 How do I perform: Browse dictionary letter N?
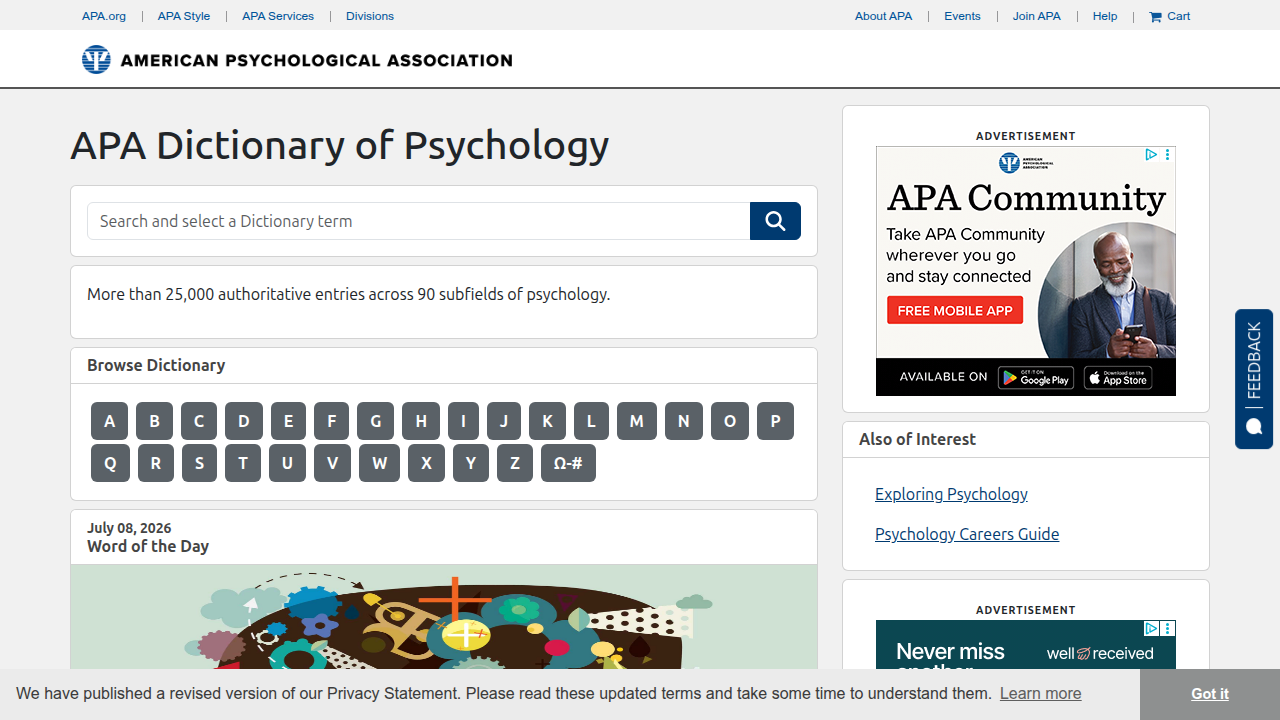pos(684,421)
